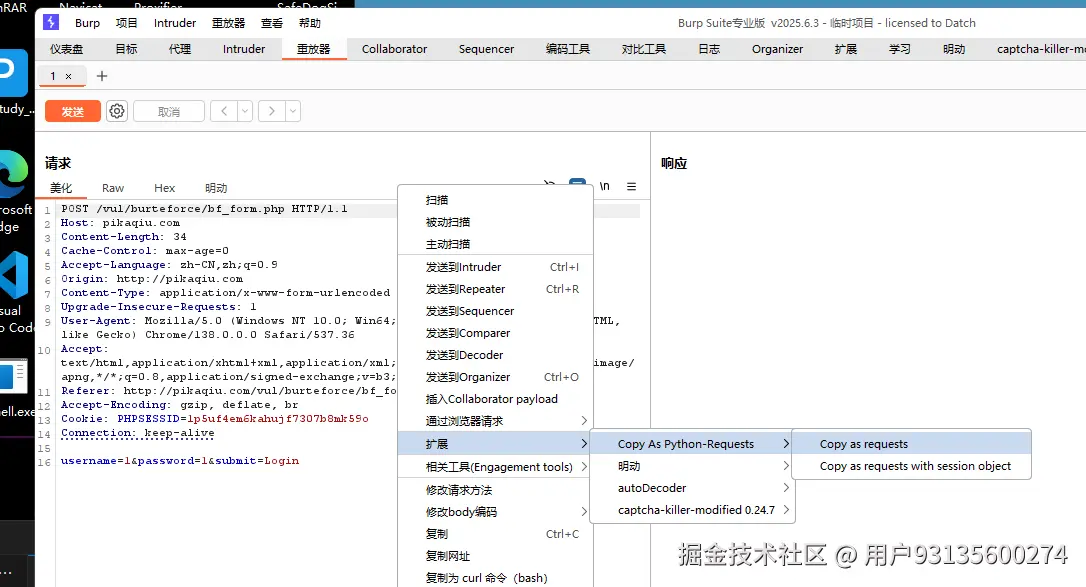Open the request editor hamburger menu

pos(632,186)
